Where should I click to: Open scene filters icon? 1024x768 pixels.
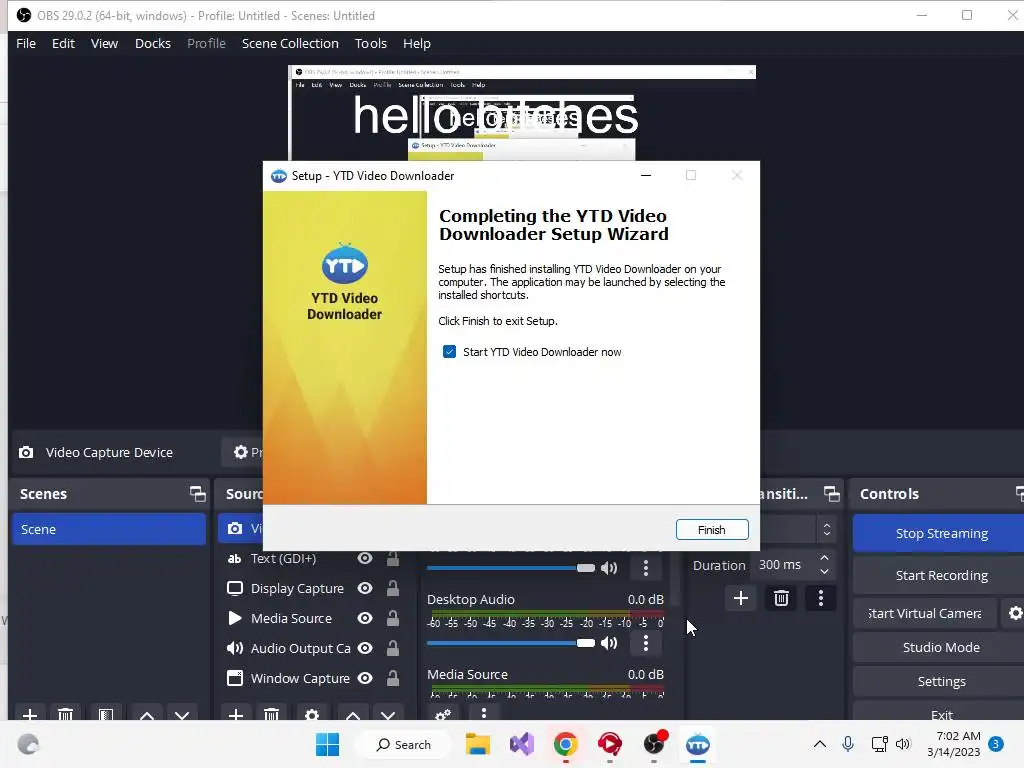(x=106, y=714)
